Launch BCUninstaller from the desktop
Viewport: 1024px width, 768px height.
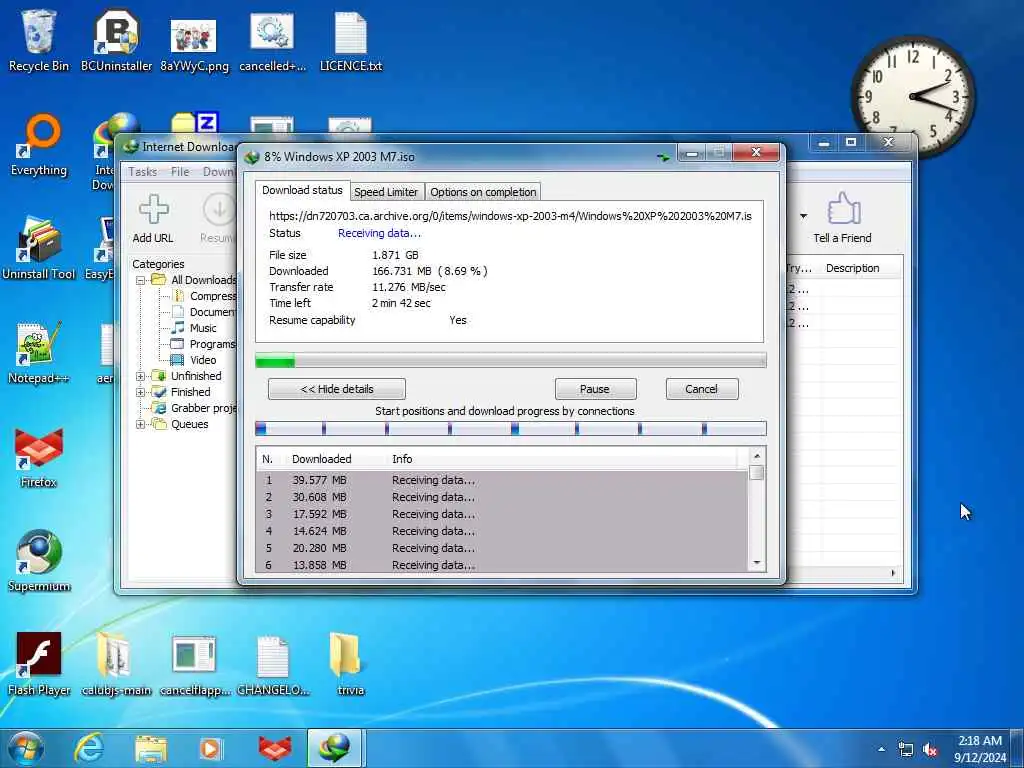[x=116, y=39]
